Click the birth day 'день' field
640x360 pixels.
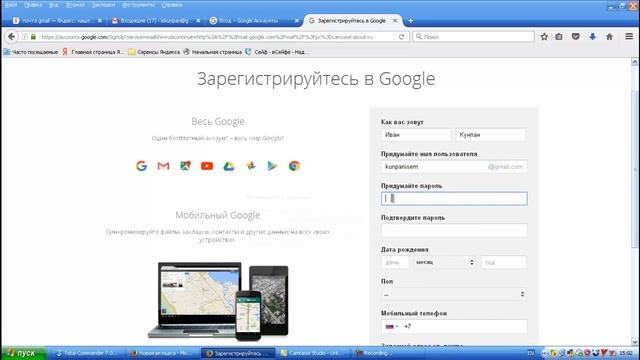(x=395, y=262)
